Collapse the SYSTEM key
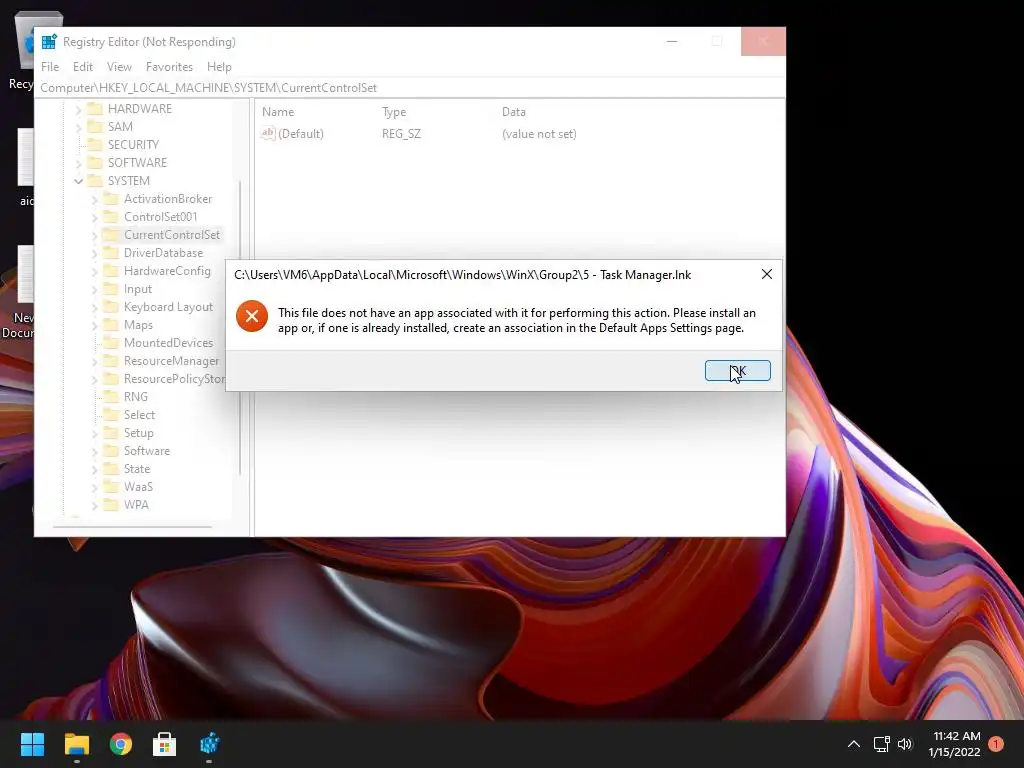Screen dimensions: 1024x768 pyautogui.click(x=78, y=181)
